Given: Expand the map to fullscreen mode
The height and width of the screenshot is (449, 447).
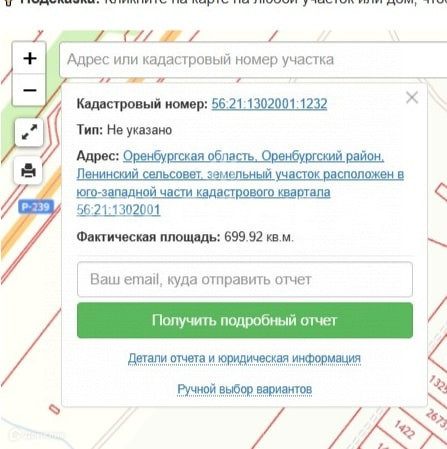Looking at the screenshot, I should pos(29,132).
